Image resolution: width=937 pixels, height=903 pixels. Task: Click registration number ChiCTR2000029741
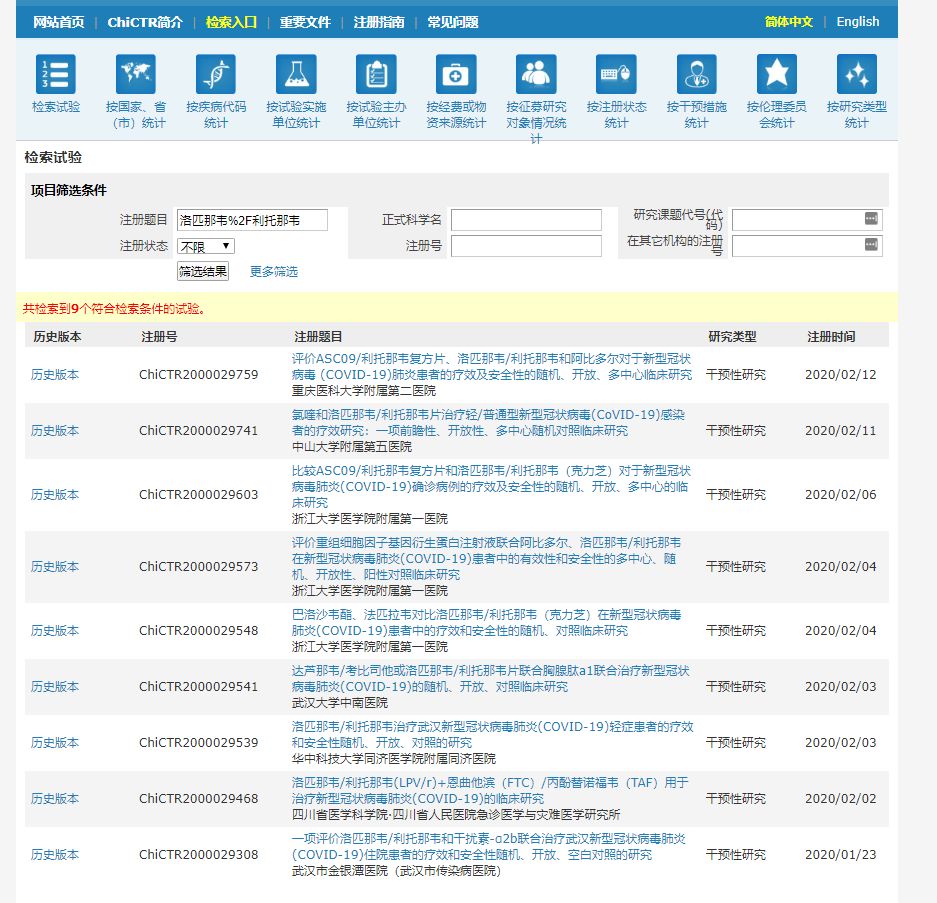click(198, 431)
